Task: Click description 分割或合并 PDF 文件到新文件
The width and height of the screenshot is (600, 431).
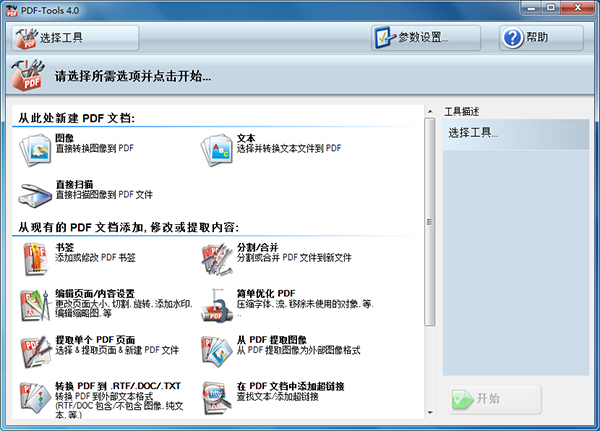Action: pos(294,258)
